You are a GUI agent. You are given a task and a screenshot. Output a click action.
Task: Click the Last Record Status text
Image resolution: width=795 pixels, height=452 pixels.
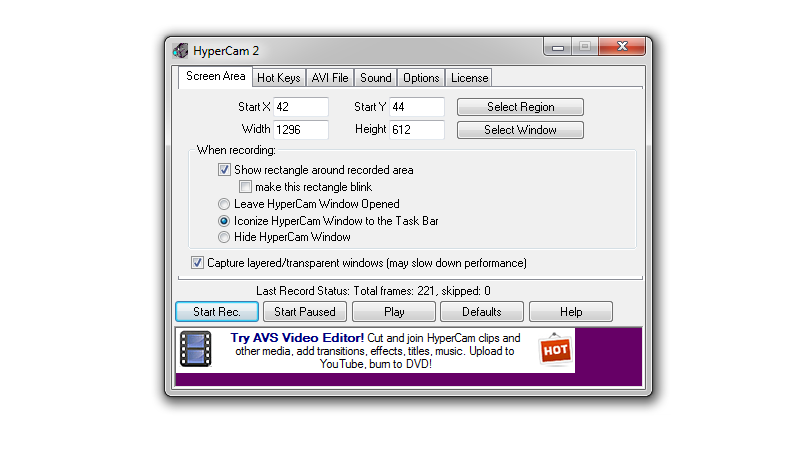(x=373, y=291)
